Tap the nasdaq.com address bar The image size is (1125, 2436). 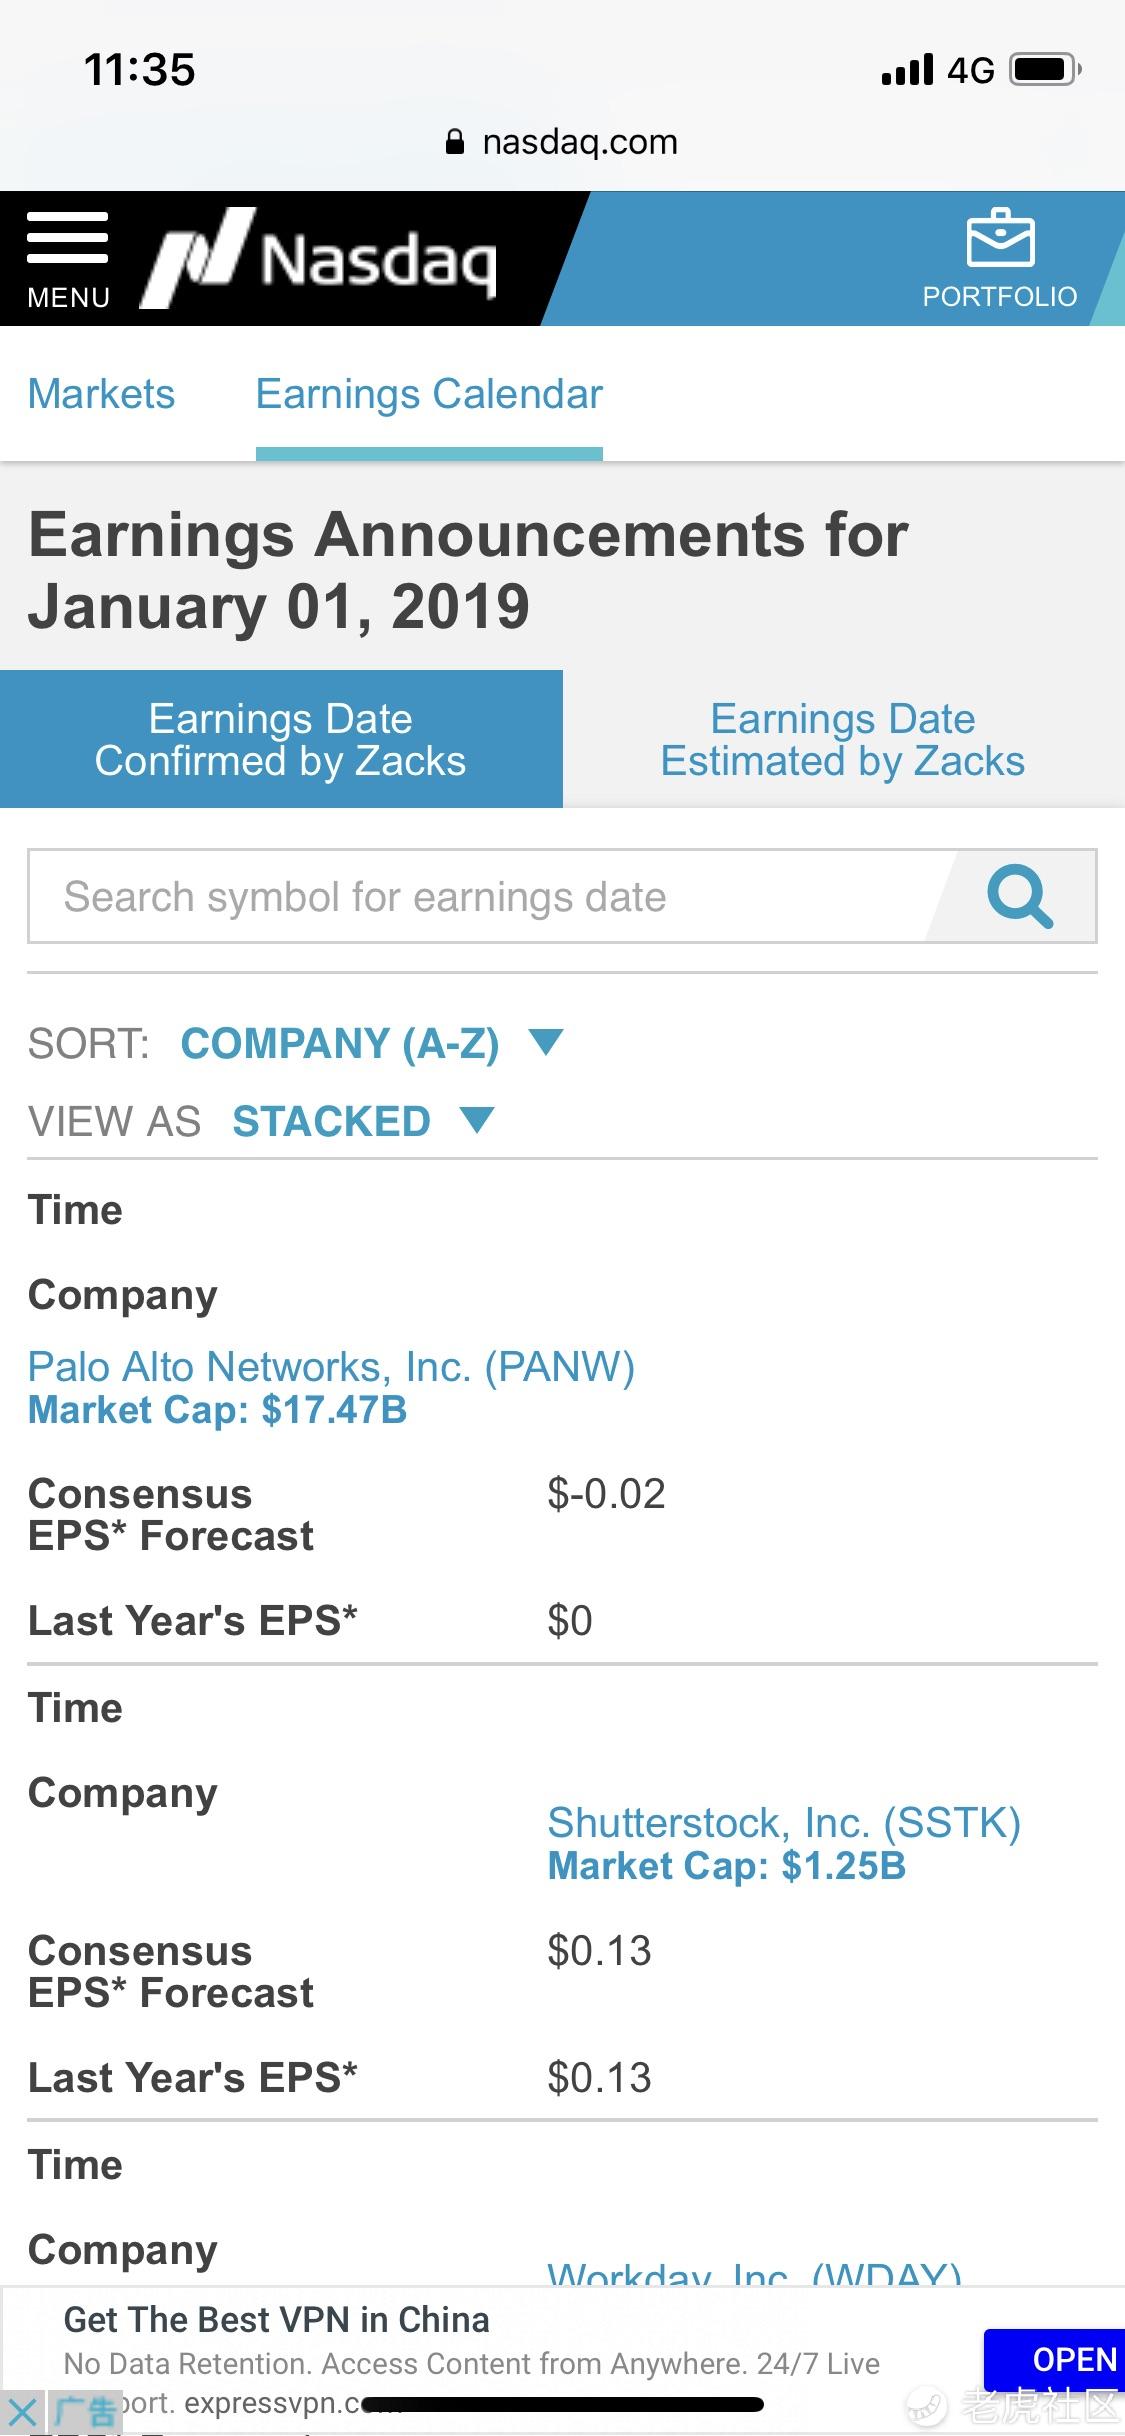click(x=578, y=142)
